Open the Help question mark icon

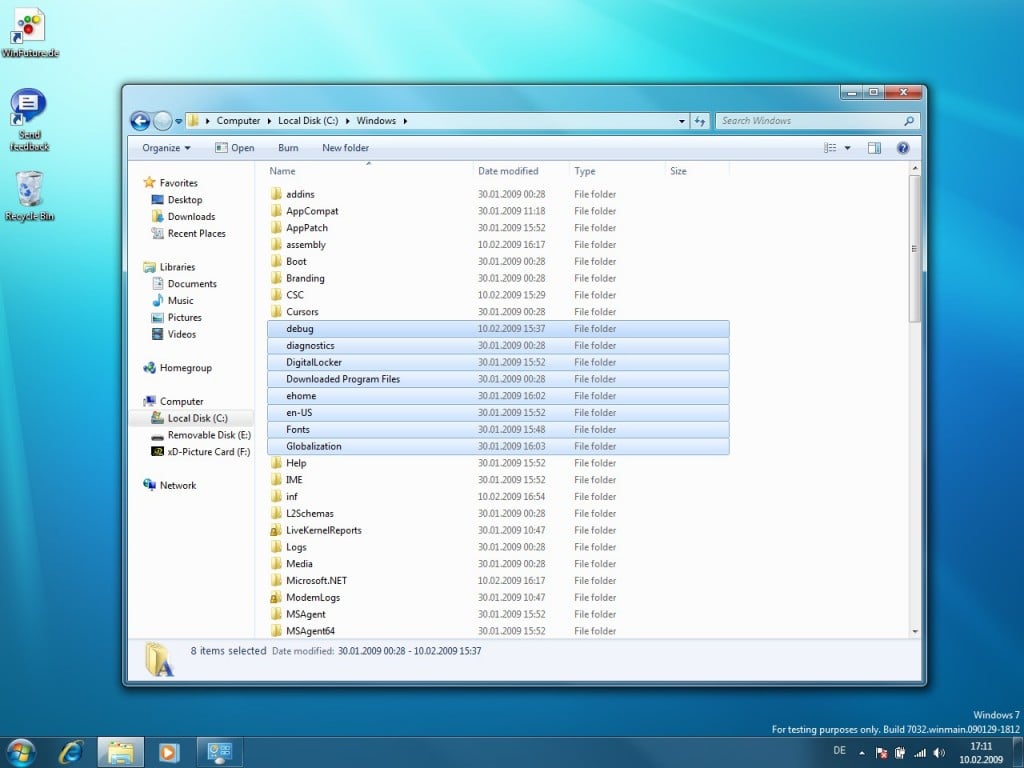point(903,148)
